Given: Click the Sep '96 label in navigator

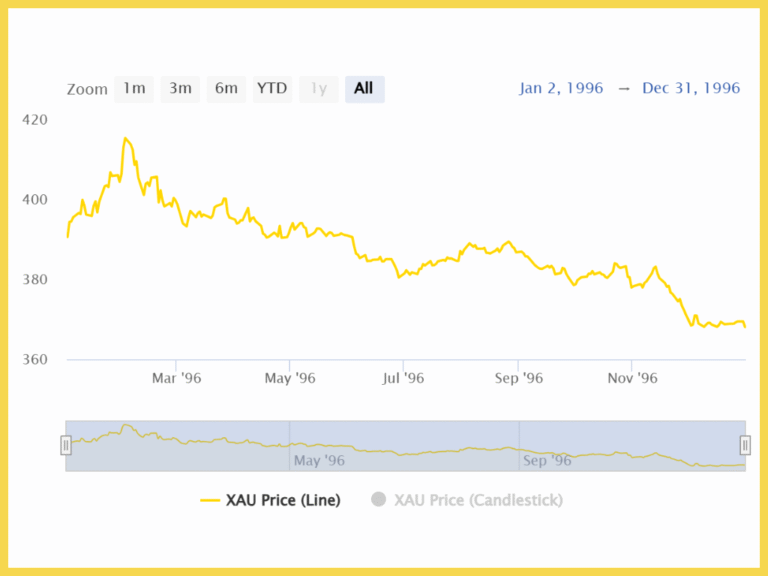Looking at the screenshot, I should [547, 461].
